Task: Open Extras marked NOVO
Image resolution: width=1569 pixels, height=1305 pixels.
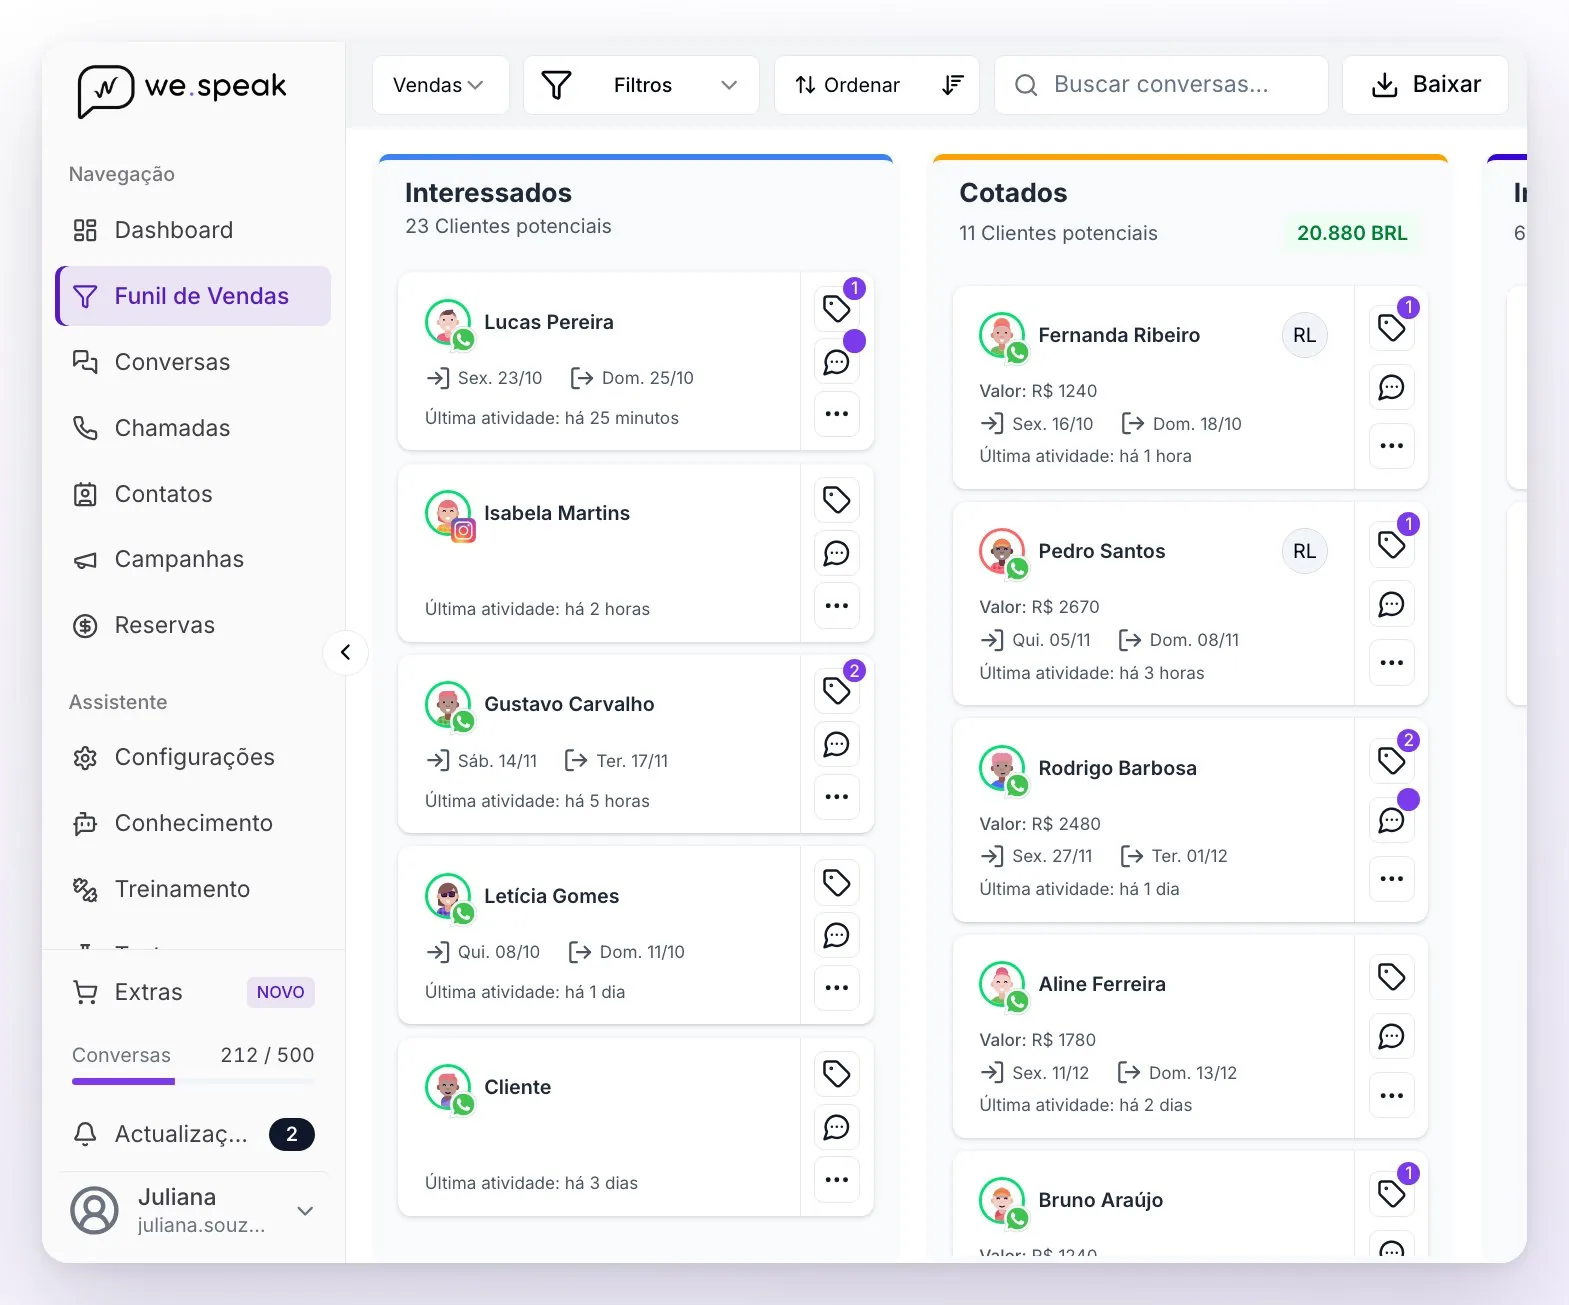Action: coord(193,992)
